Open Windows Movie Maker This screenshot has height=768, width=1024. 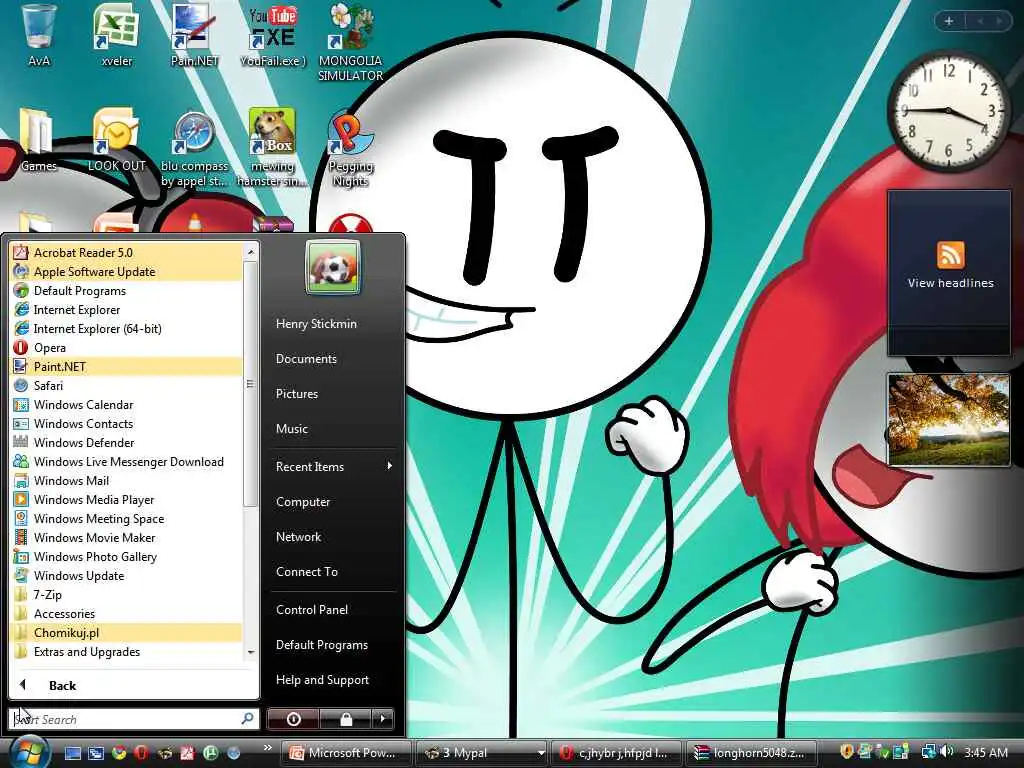tap(127, 537)
